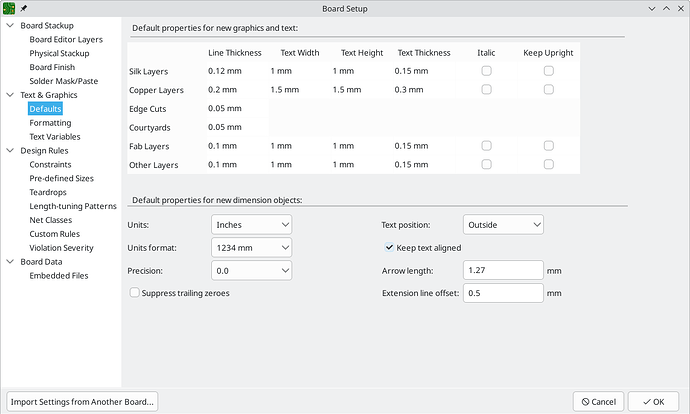Click the Extension line offset field

[x=503, y=293]
